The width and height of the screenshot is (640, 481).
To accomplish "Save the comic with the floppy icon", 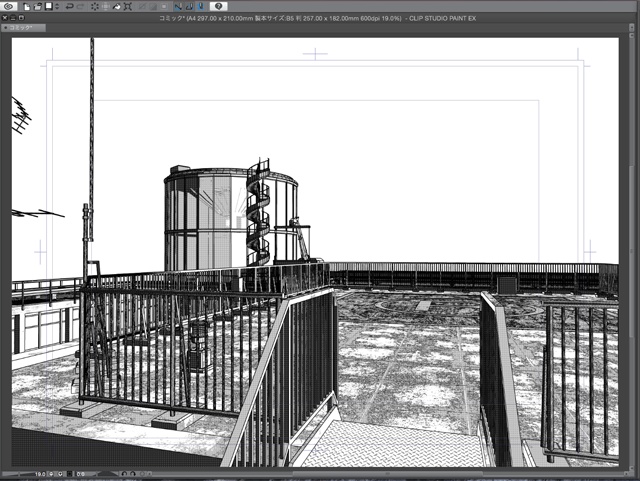I will 49,7.
